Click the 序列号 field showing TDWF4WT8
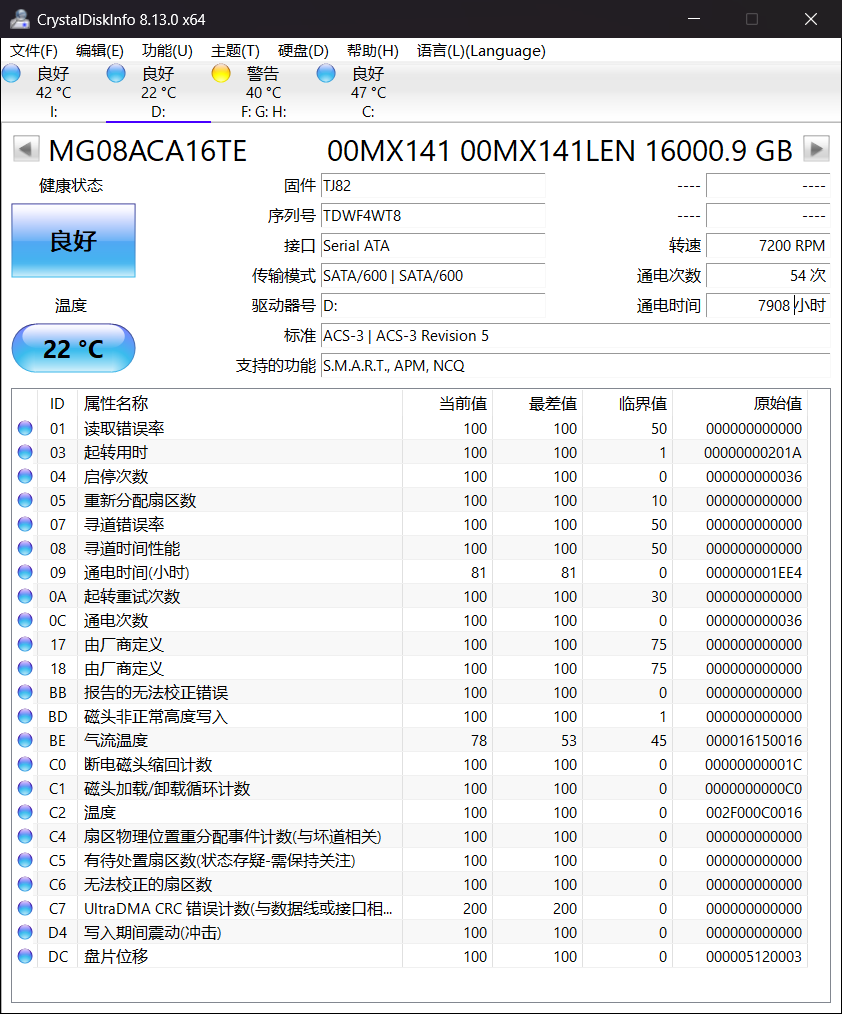Screen dimensions: 842x1014 tap(432, 216)
